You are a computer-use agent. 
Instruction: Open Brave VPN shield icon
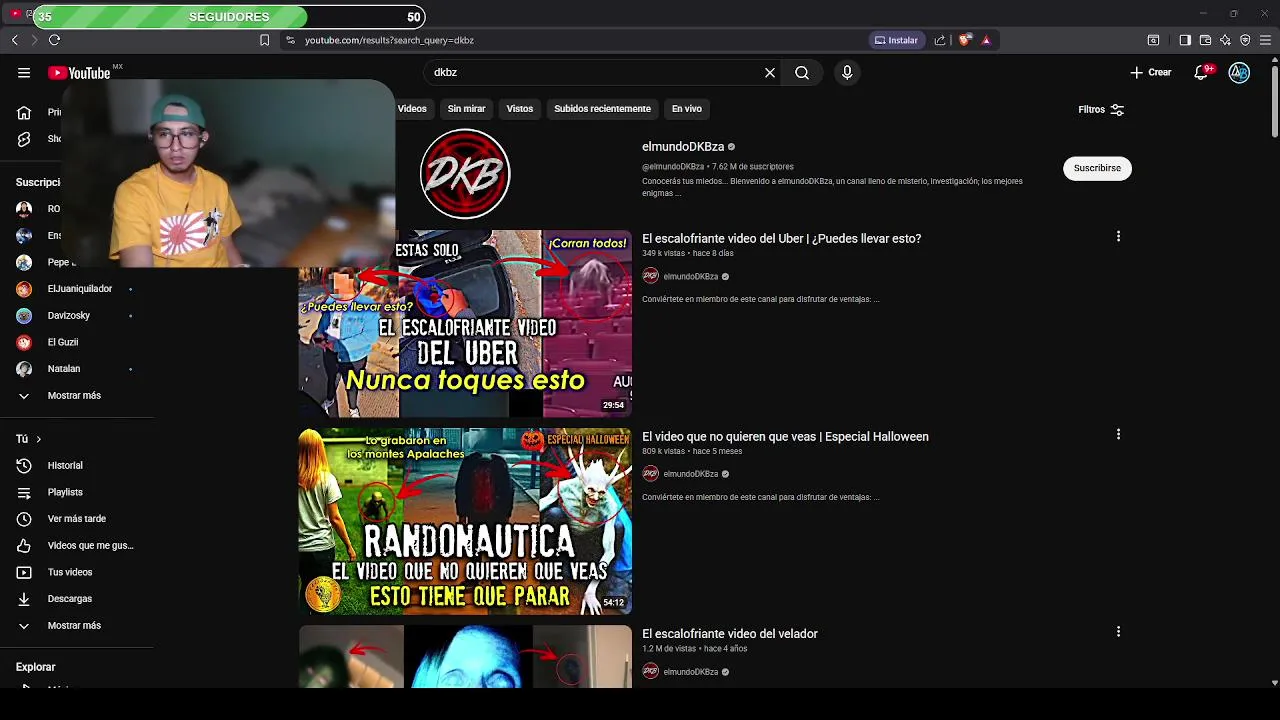point(1245,40)
